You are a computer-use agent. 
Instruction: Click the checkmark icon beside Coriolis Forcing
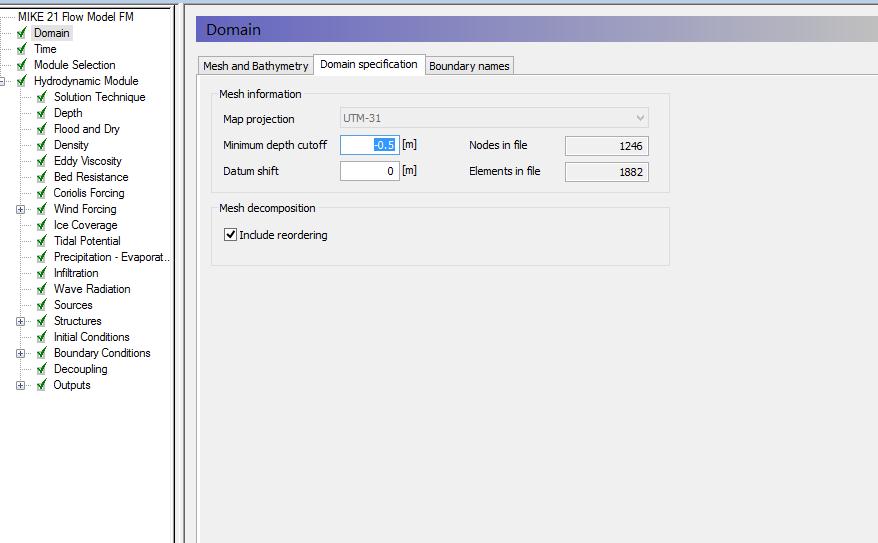(x=42, y=193)
